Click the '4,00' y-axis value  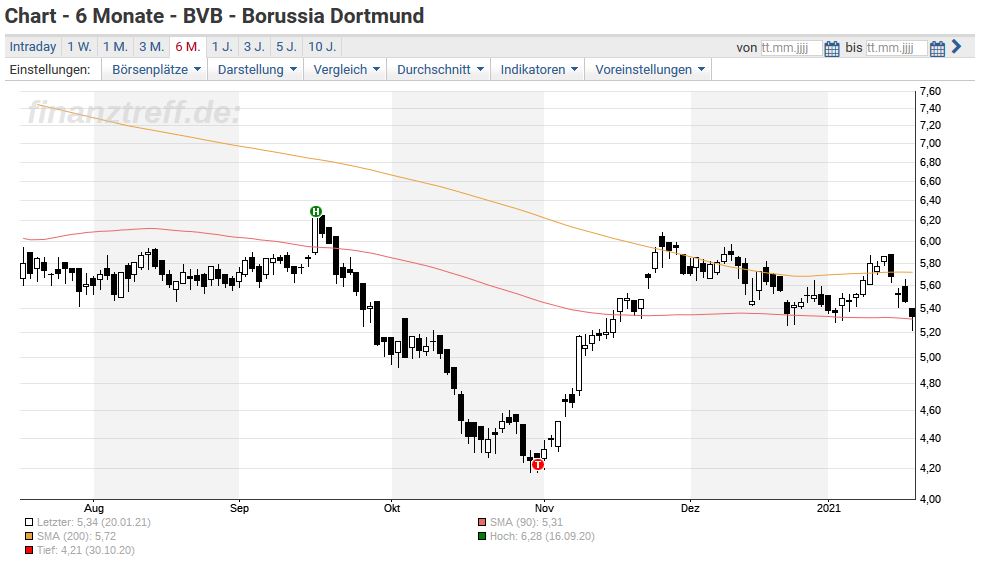pyautogui.click(x=930, y=499)
